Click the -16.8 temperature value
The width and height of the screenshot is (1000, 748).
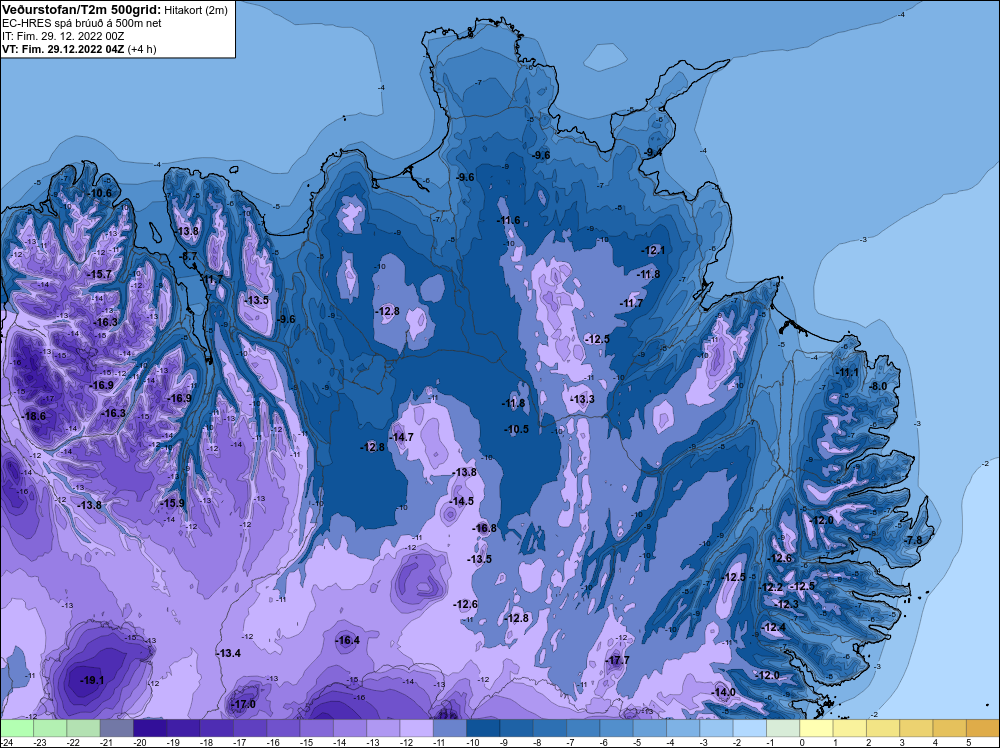(x=484, y=528)
